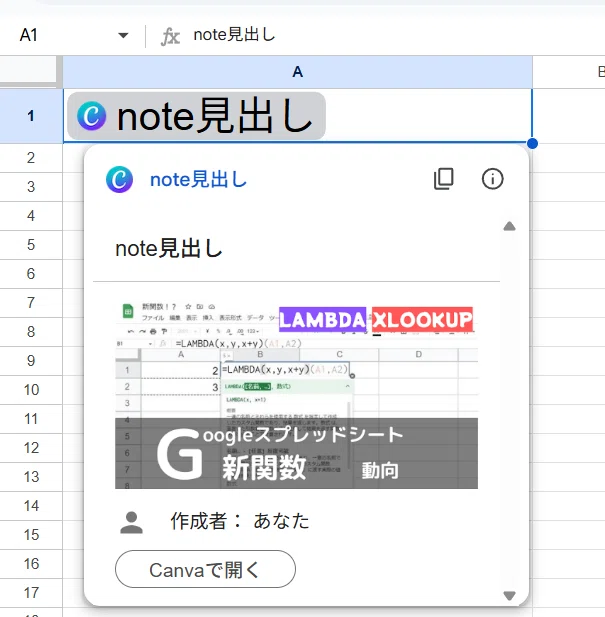Click the info icon in preview card
Image resolution: width=605 pixels, height=617 pixels.
coord(492,179)
